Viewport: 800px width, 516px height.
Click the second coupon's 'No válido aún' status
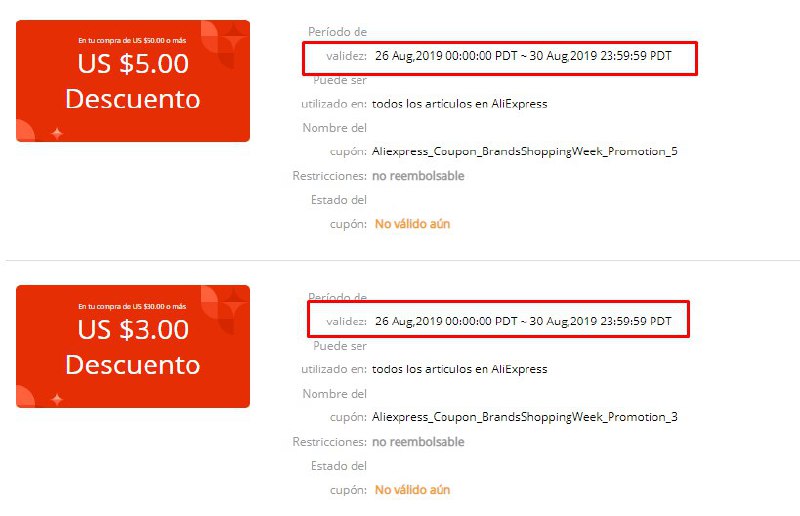pyautogui.click(x=412, y=489)
